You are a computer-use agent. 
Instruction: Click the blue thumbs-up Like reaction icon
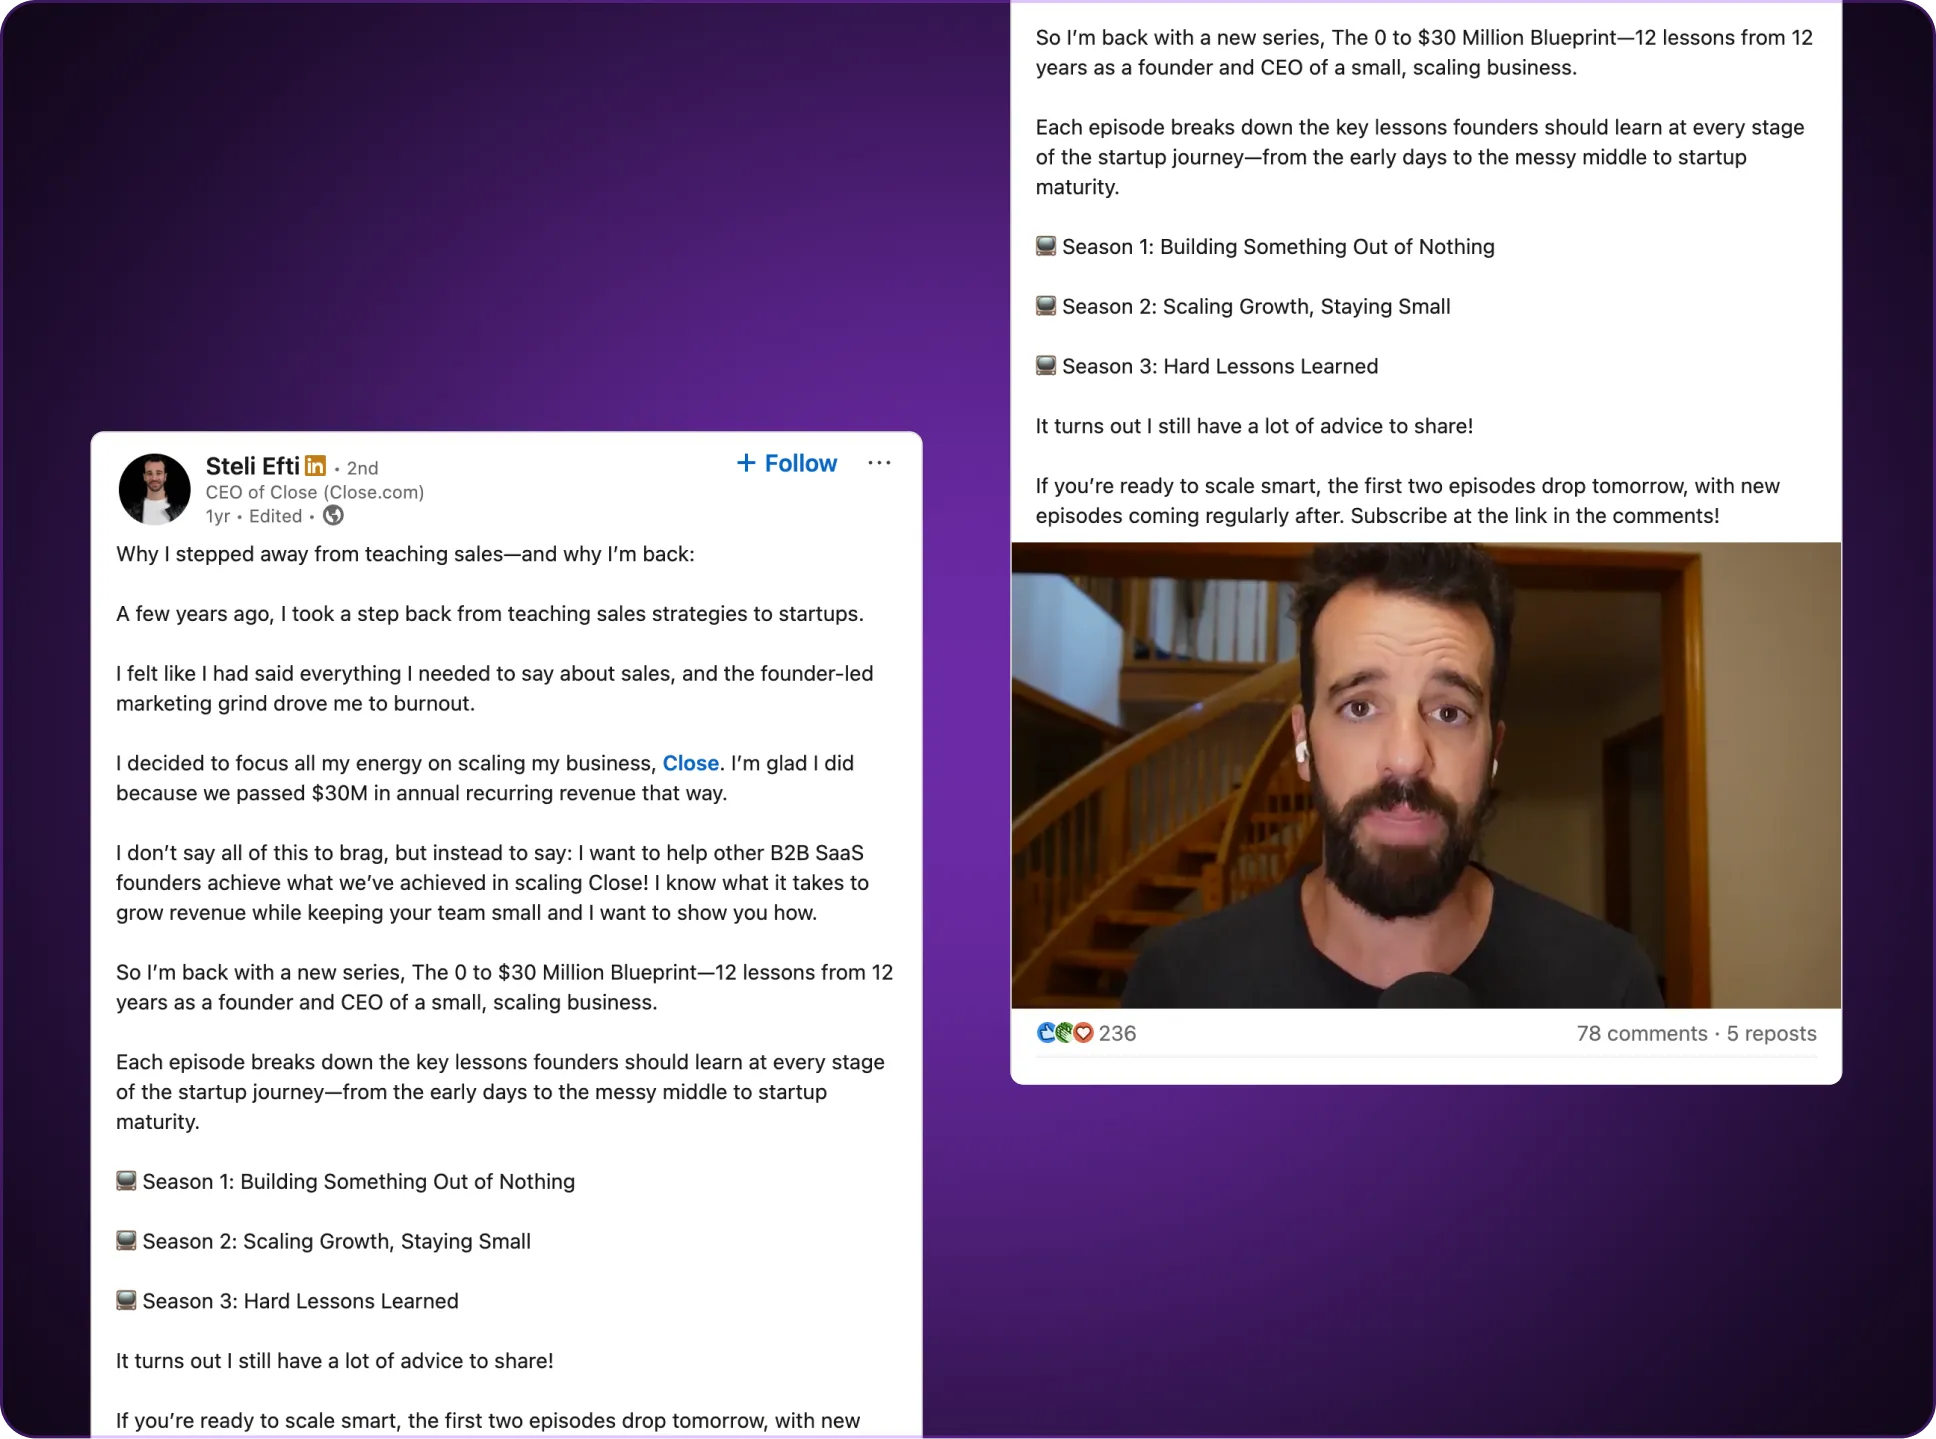[1046, 1033]
